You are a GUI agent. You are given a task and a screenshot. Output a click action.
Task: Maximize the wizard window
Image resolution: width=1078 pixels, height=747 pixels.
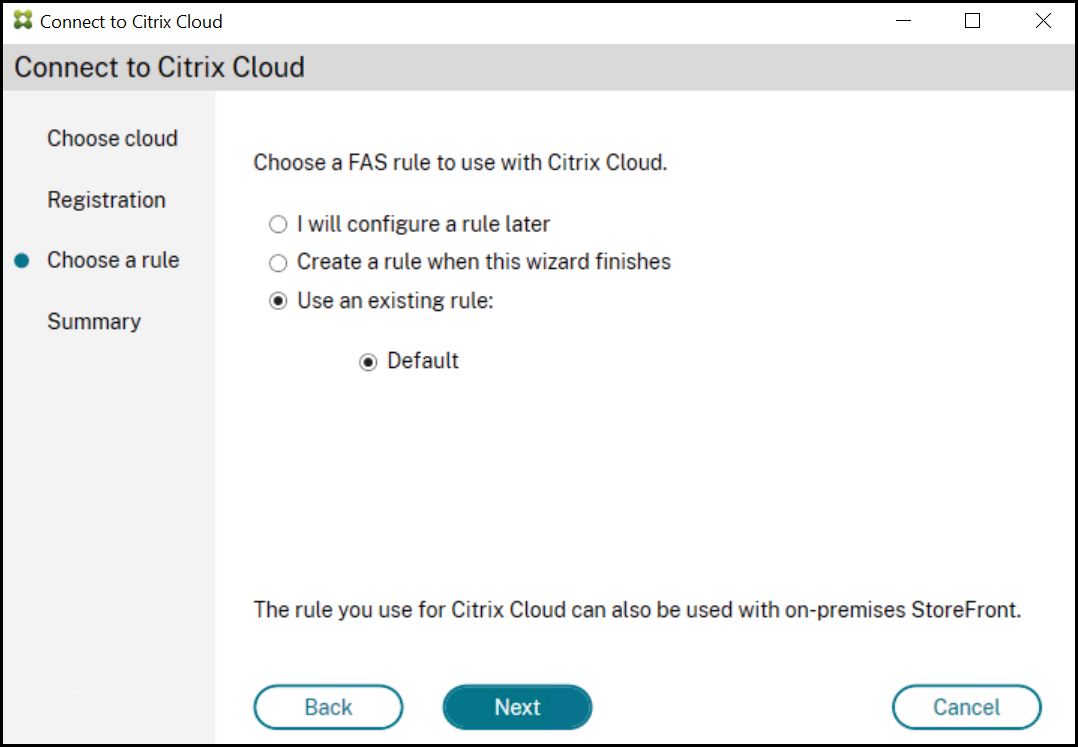pyautogui.click(x=972, y=21)
